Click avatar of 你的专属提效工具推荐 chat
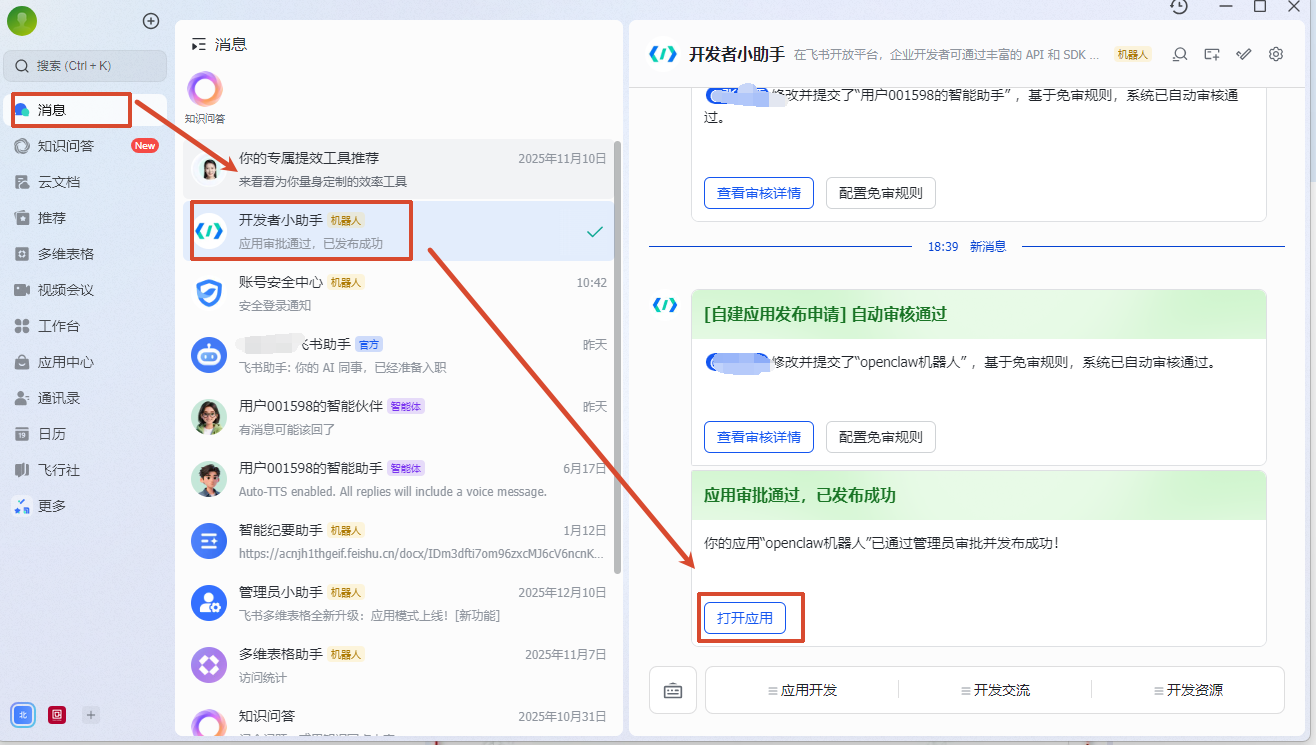 pos(209,170)
